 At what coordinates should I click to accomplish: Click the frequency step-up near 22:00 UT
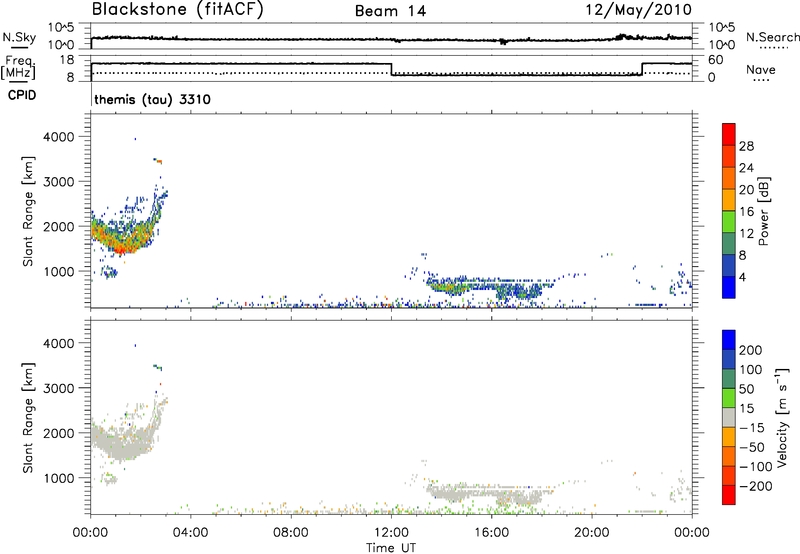[642, 69]
